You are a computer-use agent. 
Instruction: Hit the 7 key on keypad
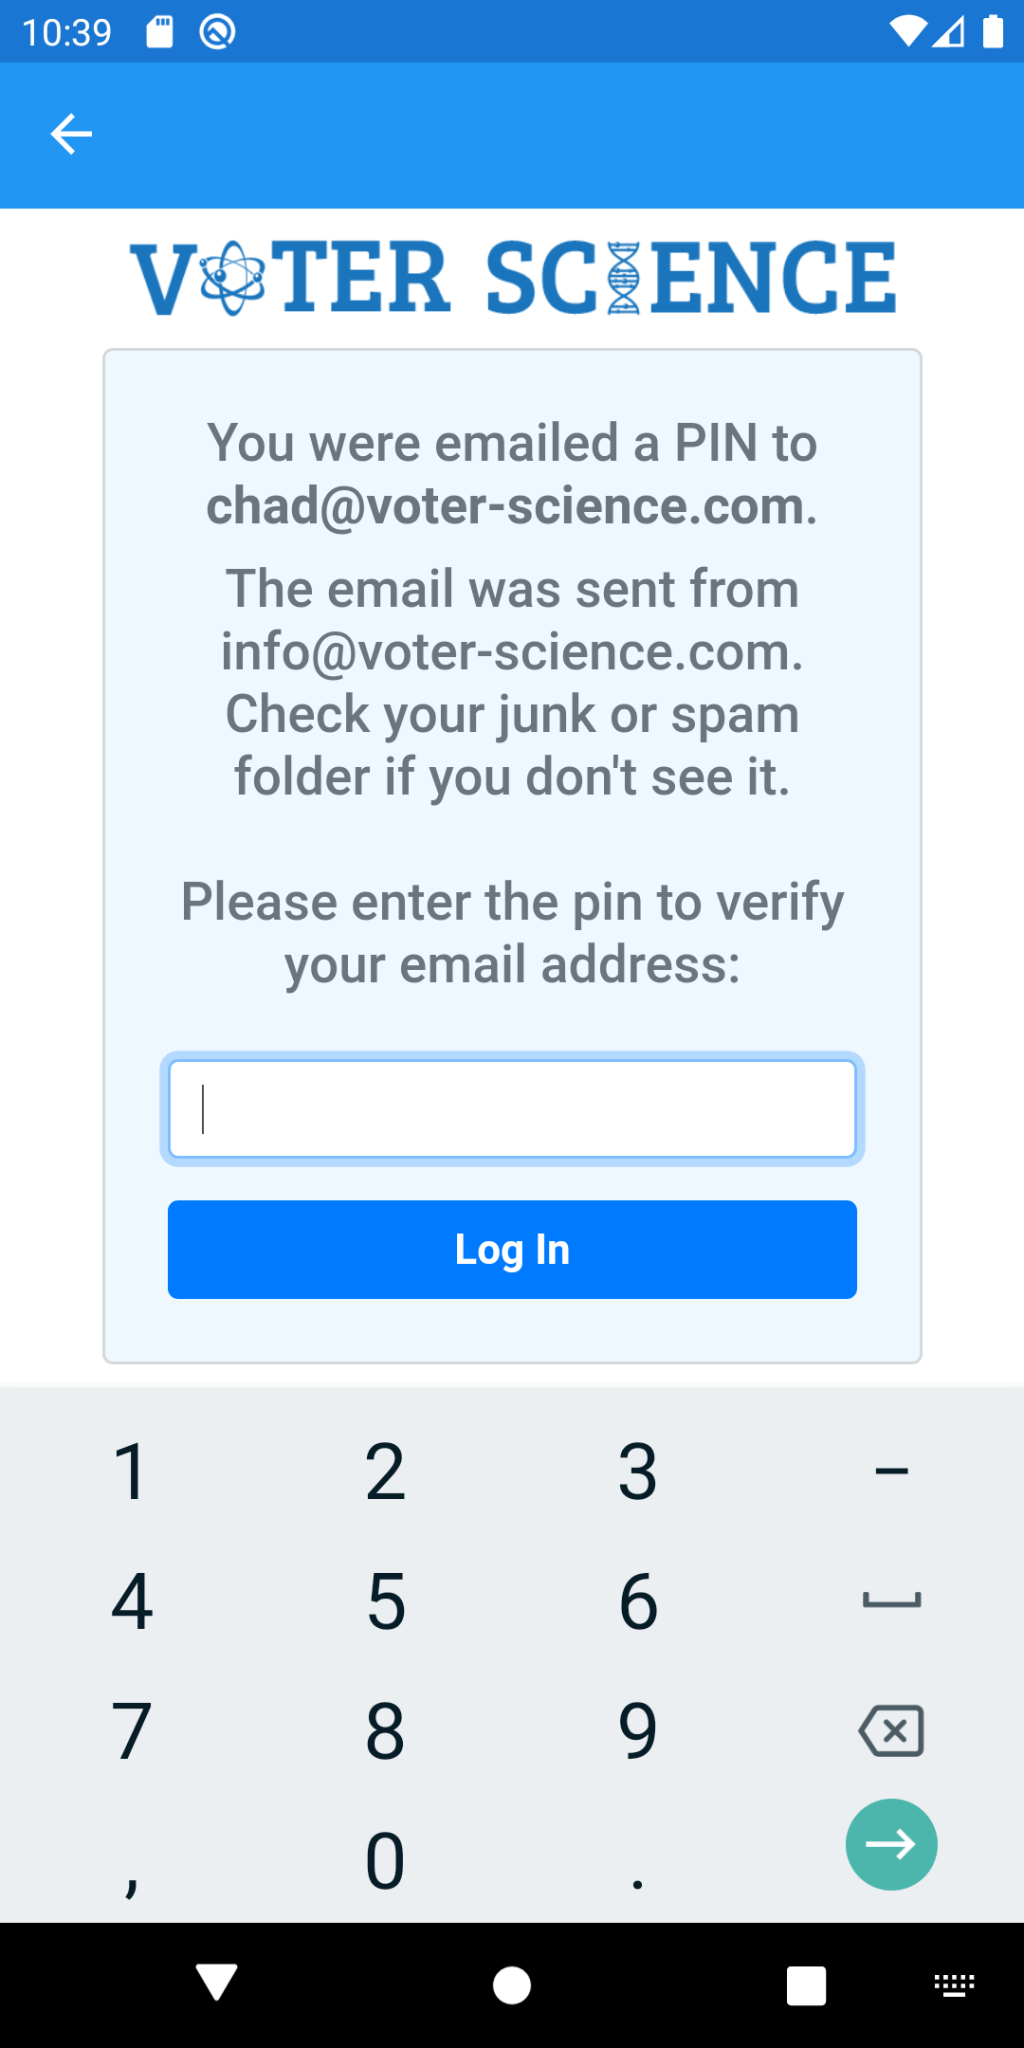click(131, 1731)
